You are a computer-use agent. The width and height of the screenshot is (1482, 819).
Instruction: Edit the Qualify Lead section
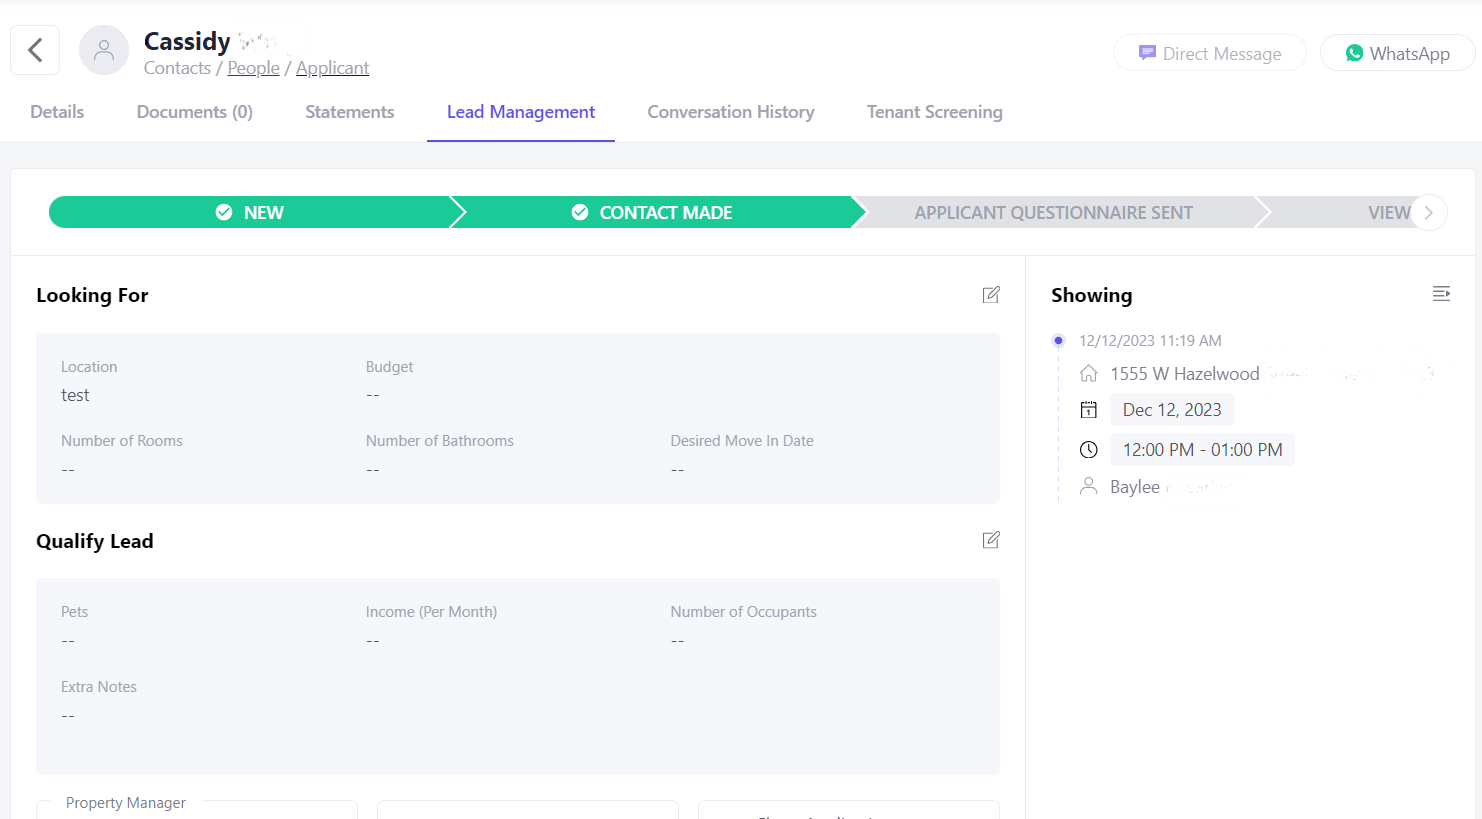coord(991,540)
